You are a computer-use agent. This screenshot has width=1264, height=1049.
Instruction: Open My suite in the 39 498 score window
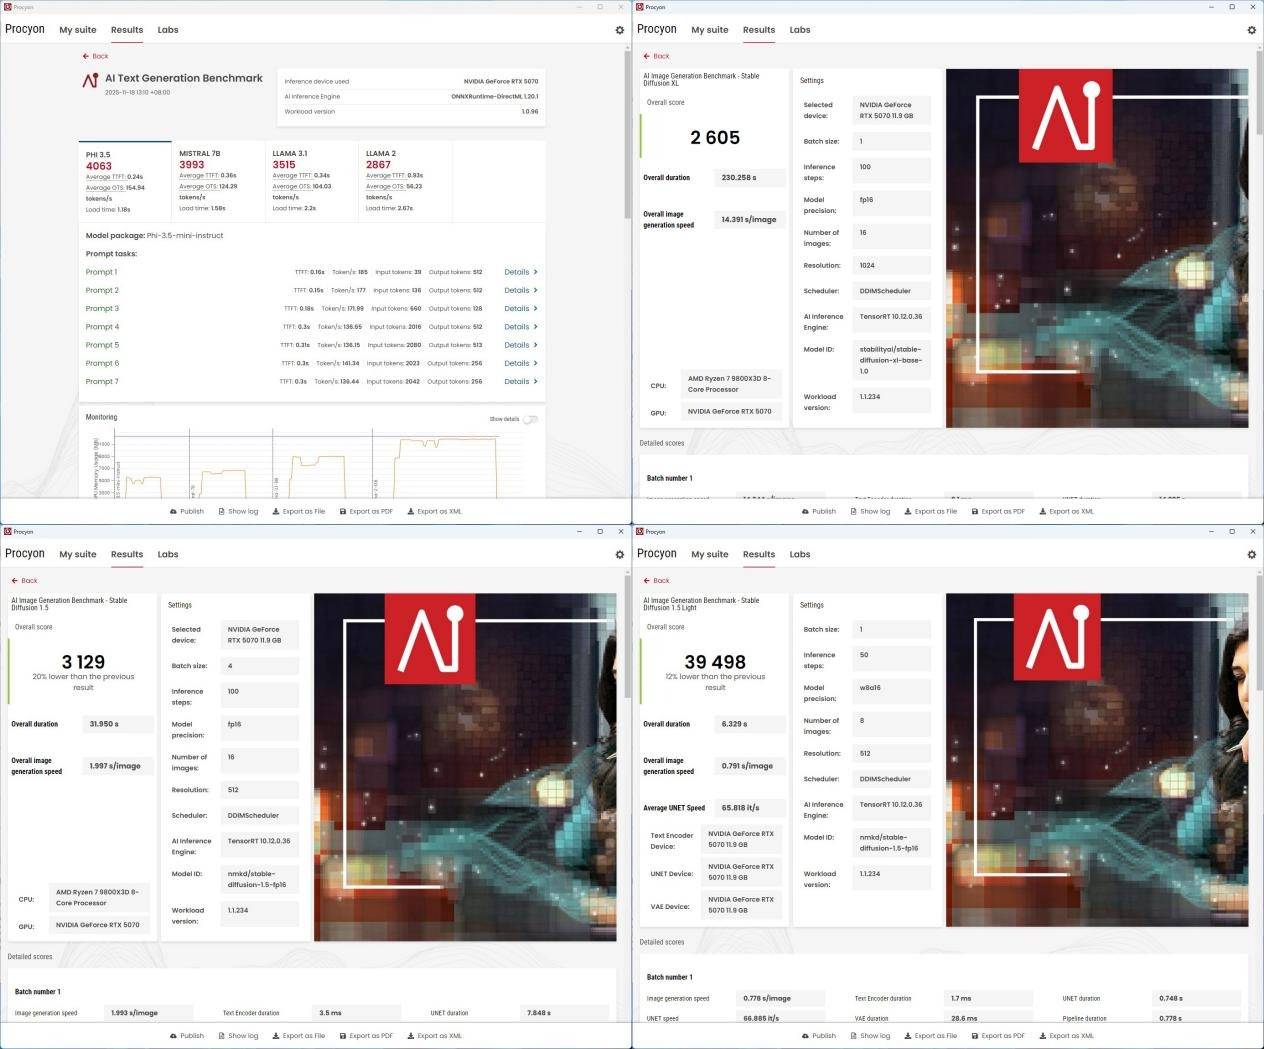tap(710, 554)
